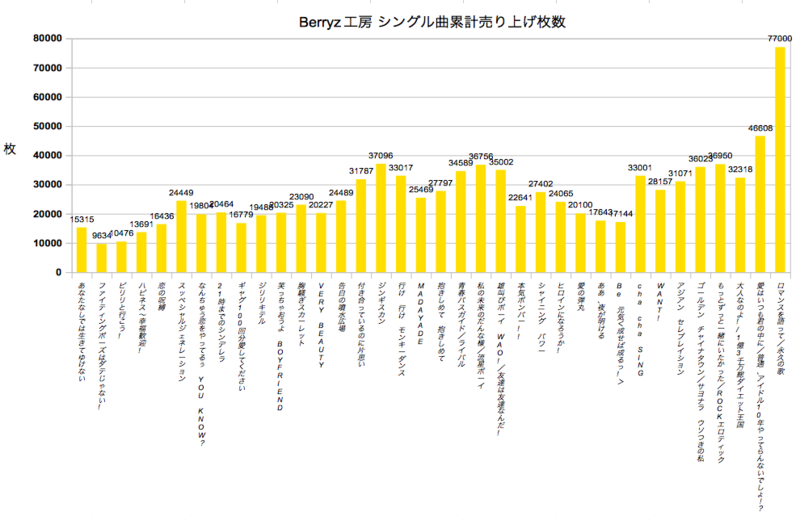Click the data label 20227

[321, 205]
